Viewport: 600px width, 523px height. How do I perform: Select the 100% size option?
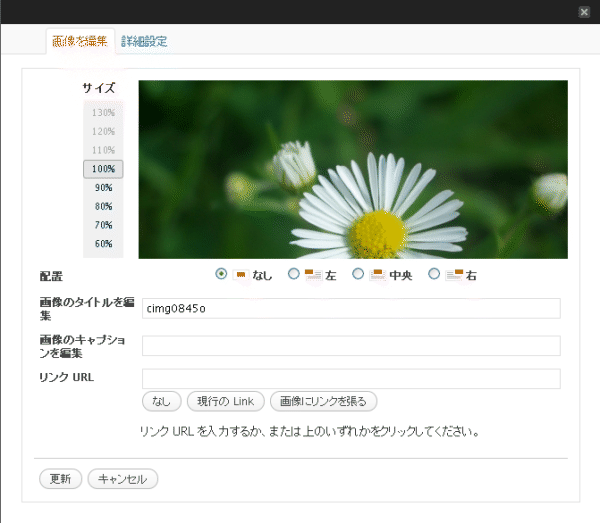tap(103, 169)
